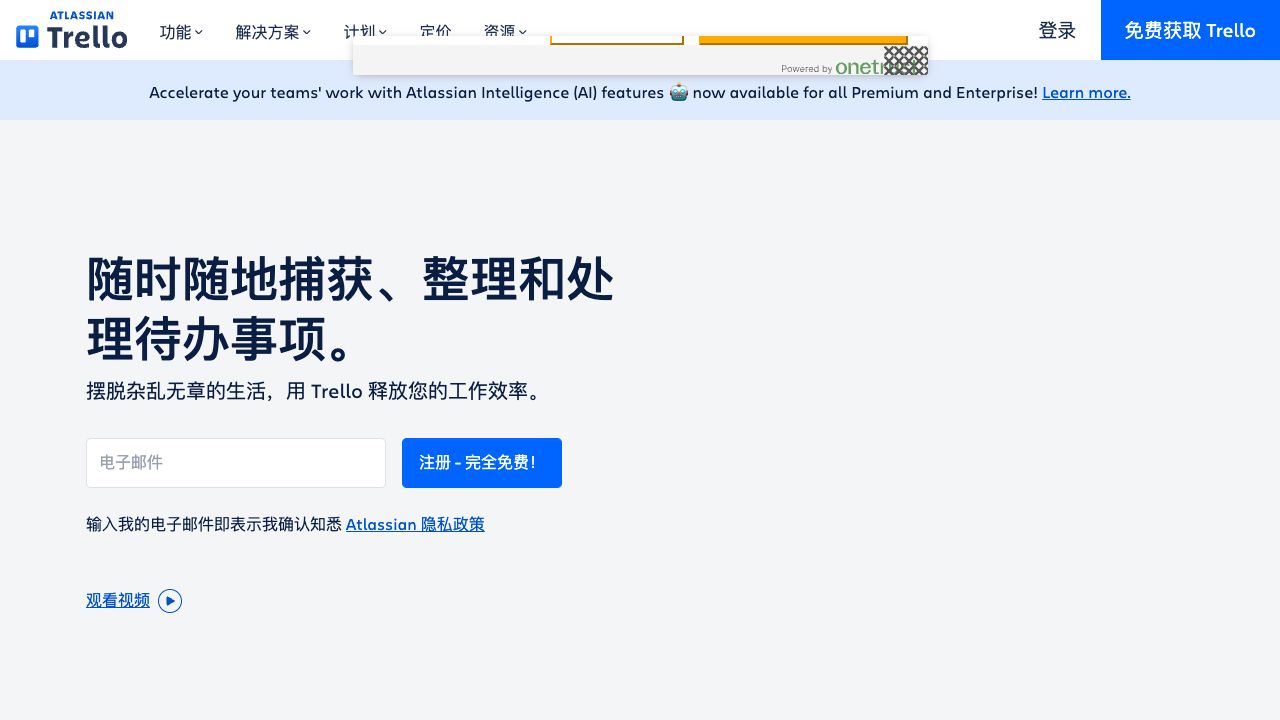The image size is (1280, 720).
Task: Click the robot emoji in the announcement banner
Action: point(678,93)
